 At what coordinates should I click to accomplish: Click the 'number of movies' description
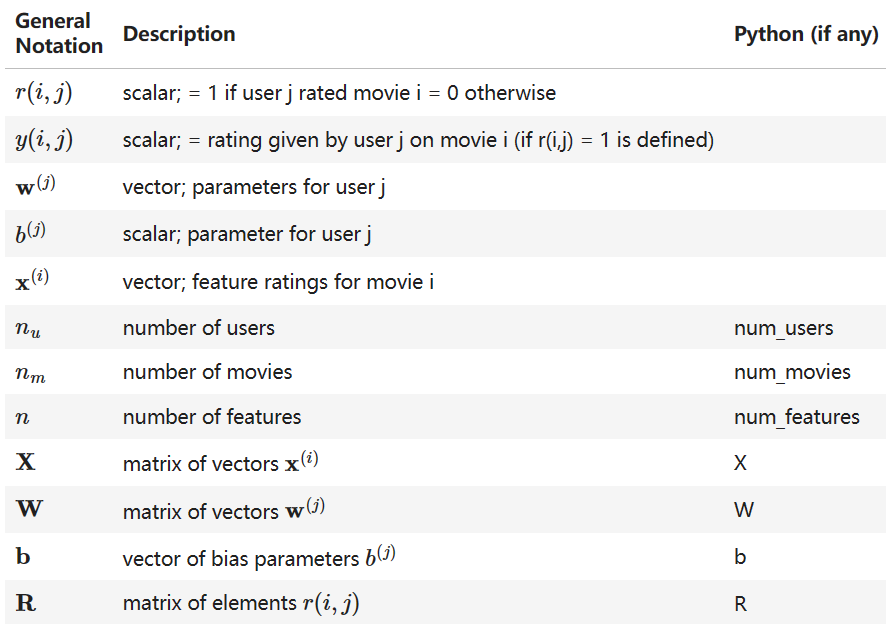207,372
